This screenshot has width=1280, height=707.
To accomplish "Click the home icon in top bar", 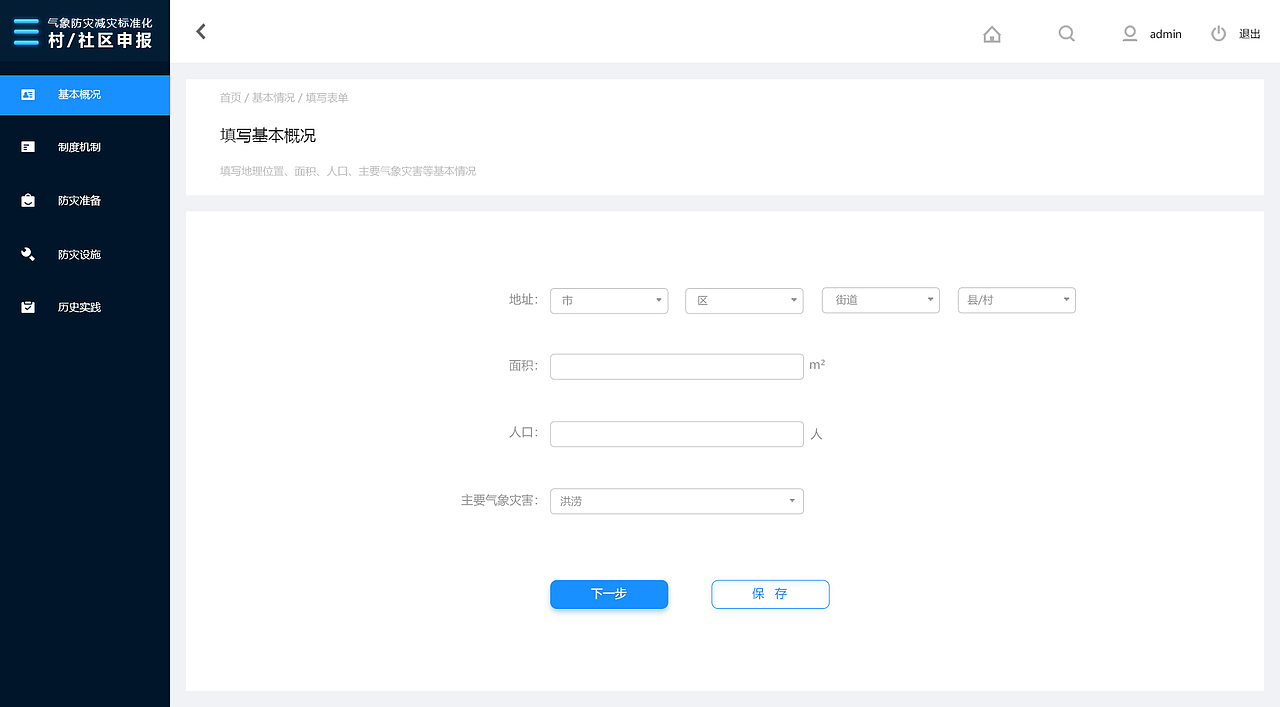I will click(992, 33).
